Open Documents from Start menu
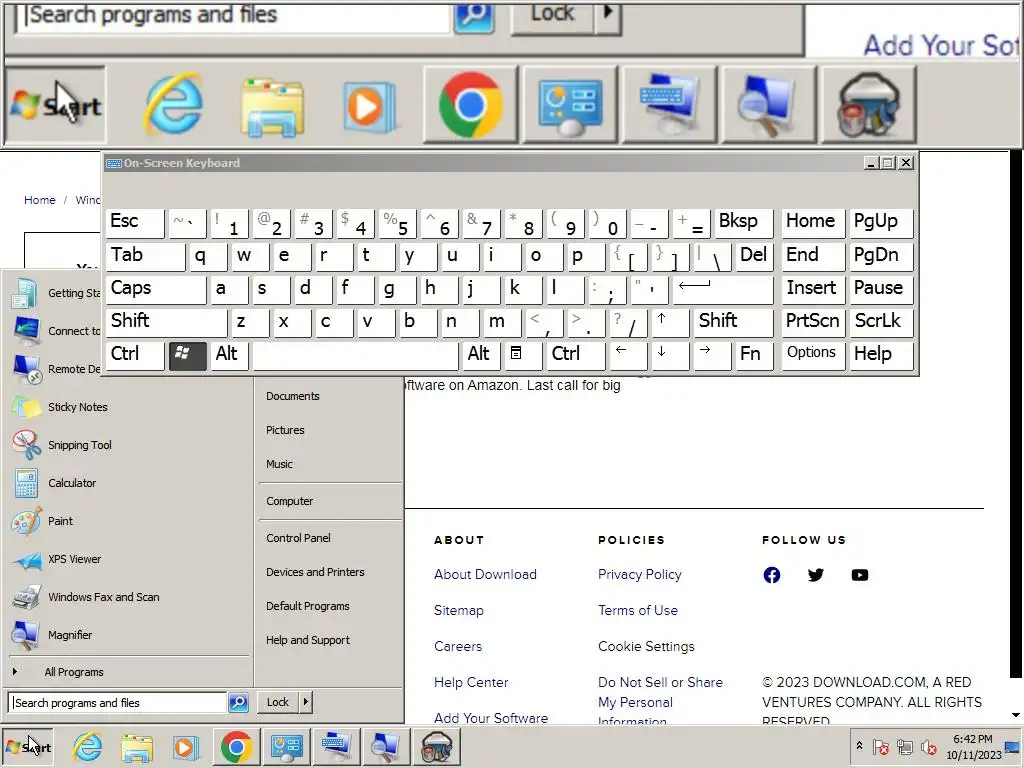This screenshot has width=1024, height=768. pos(293,396)
